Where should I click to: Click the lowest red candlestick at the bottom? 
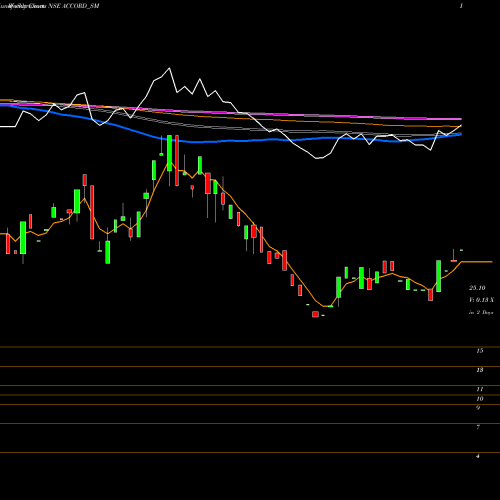[x=315, y=314]
